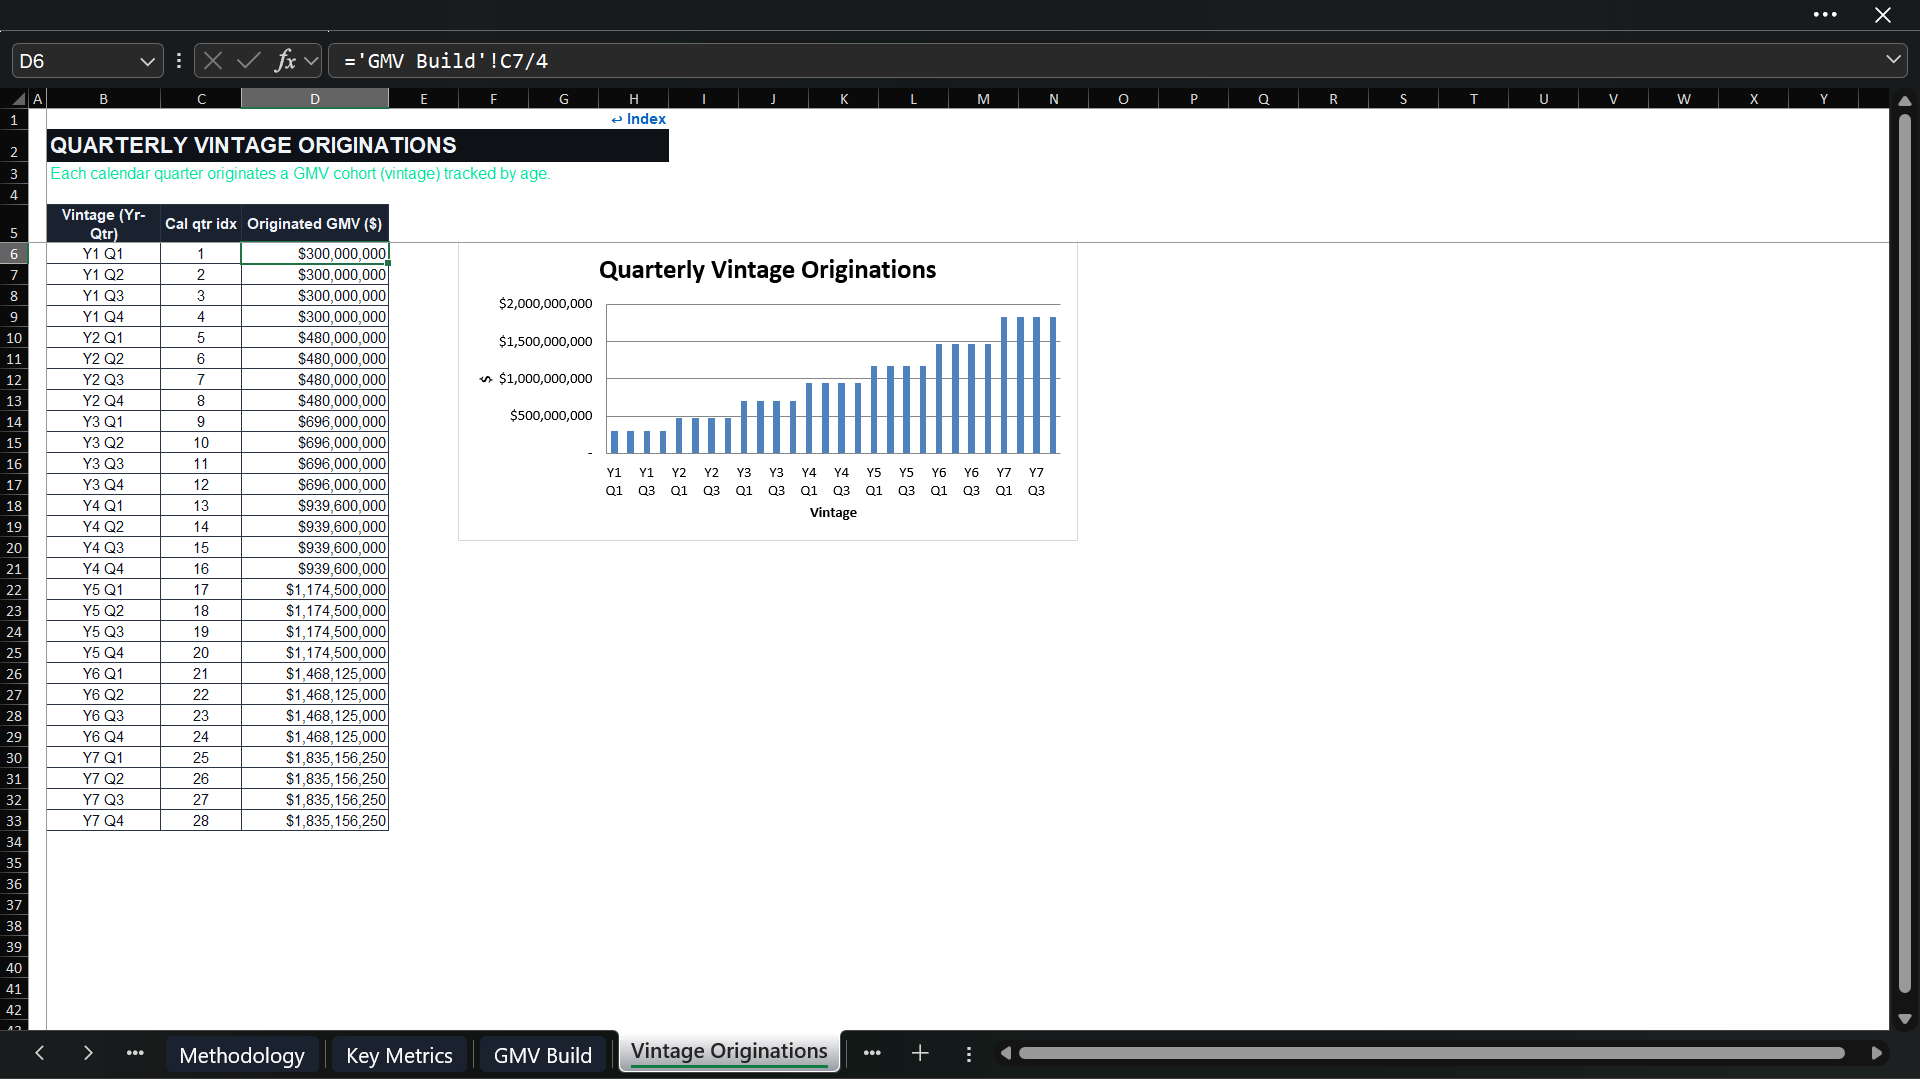Switch to the GMV Build sheet tab
Viewport: 1920px width, 1080px height.
click(x=543, y=1055)
